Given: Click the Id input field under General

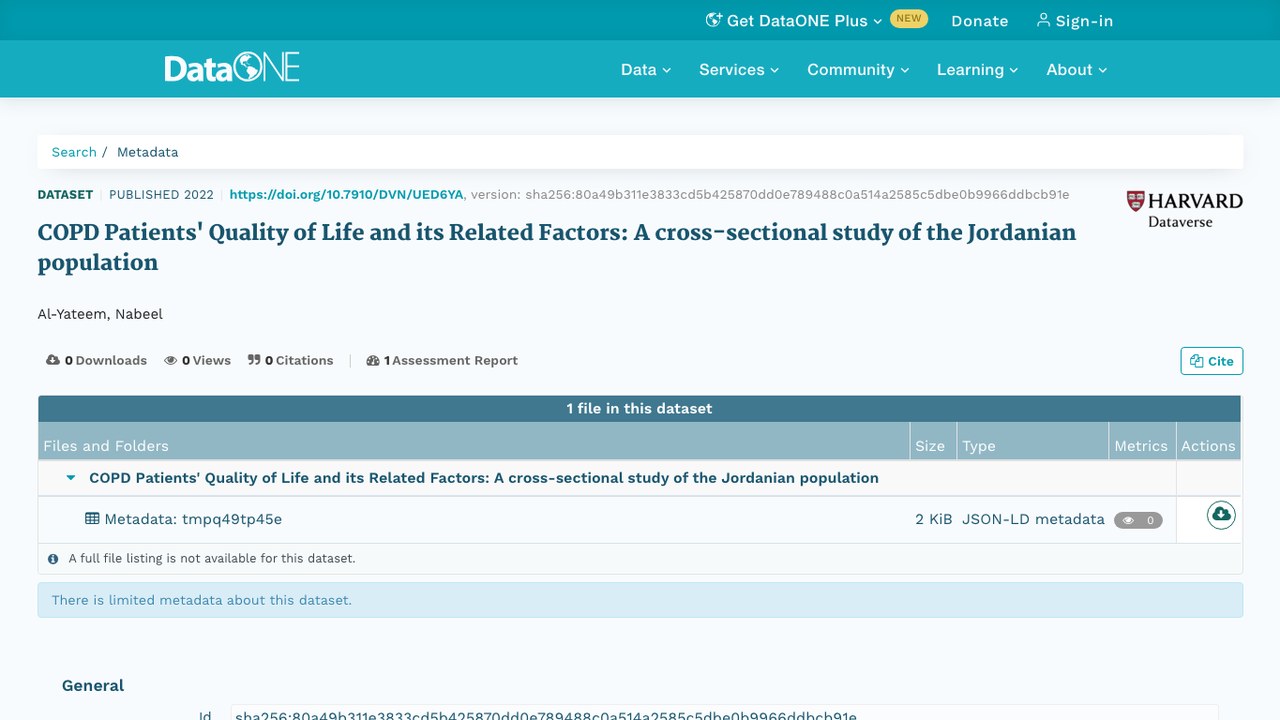Looking at the screenshot, I should point(724,713).
